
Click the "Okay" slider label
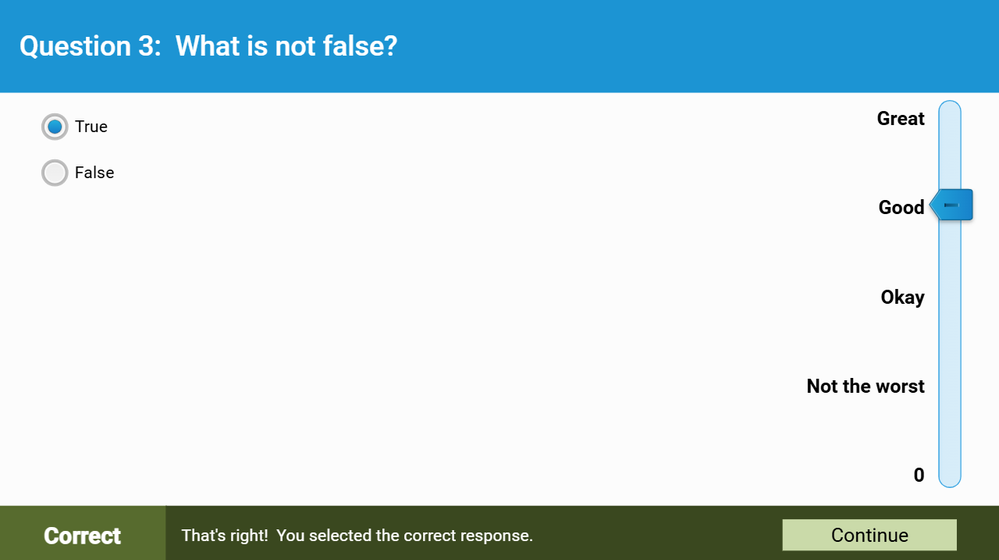pyautogui.click(x=902, y=297)
